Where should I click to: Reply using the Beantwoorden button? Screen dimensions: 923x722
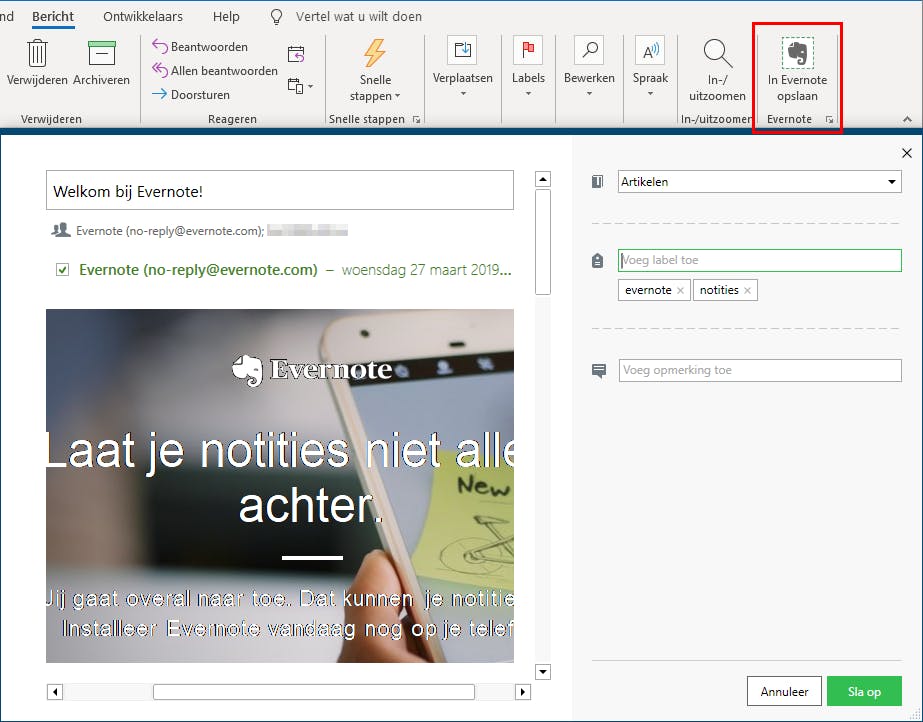click(x=200, y=46)
